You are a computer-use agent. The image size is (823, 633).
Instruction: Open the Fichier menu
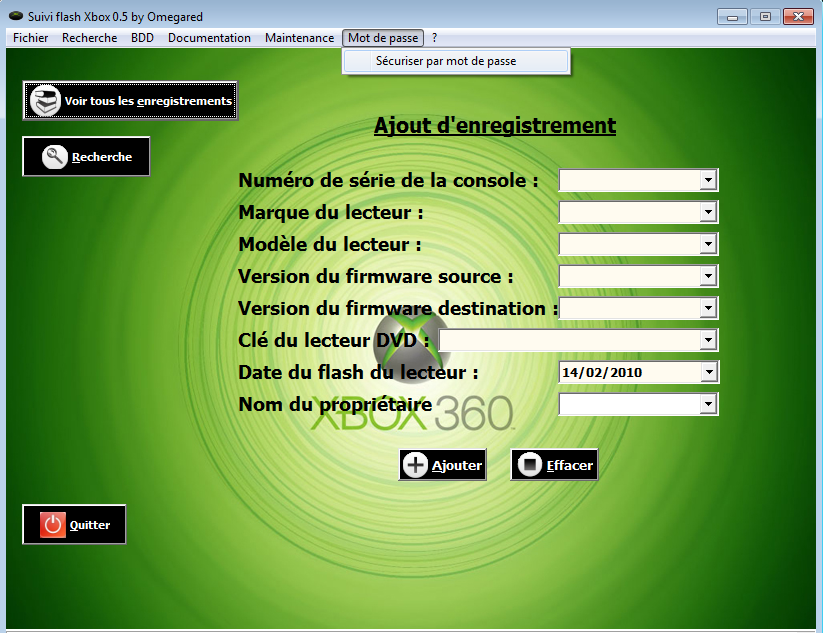pos(30,38)
